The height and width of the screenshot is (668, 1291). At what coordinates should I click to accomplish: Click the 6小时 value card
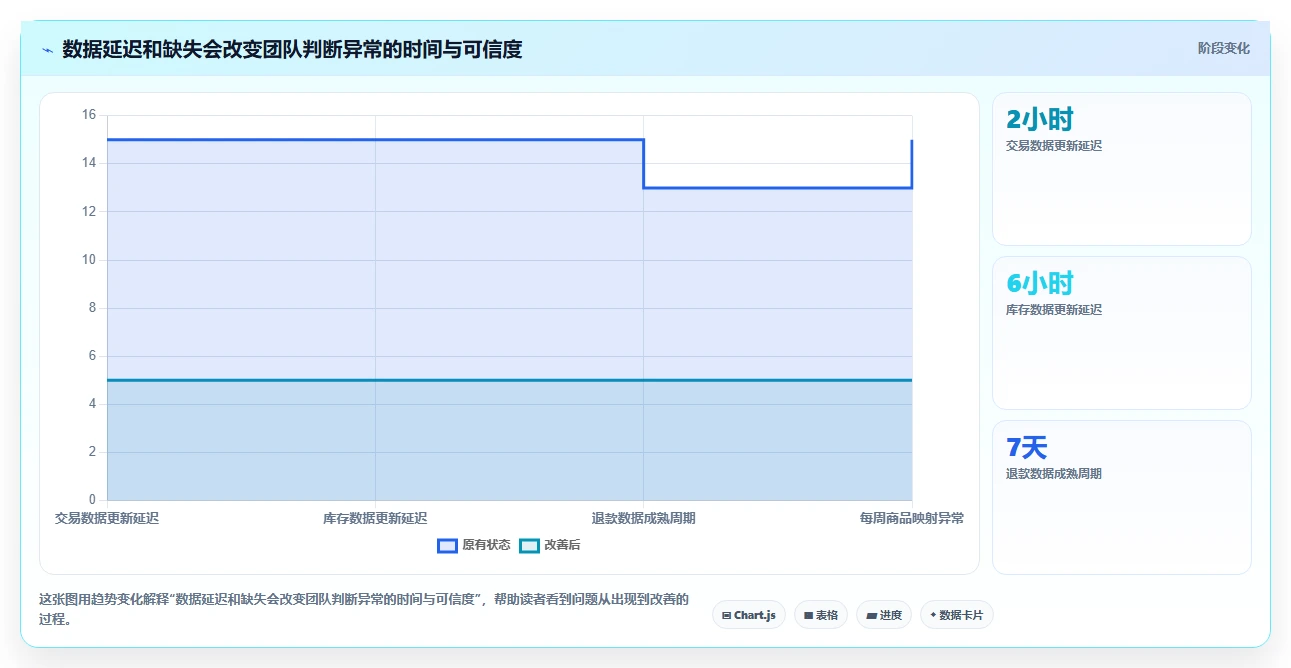pyautogui.click(x=1121, y=333)
